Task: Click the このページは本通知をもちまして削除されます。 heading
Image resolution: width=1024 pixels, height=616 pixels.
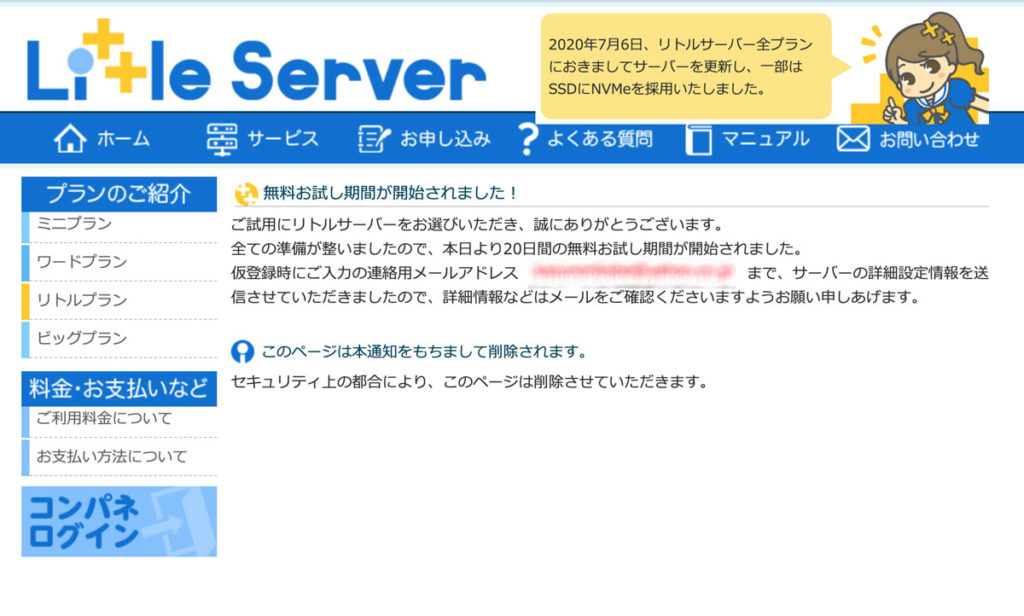Action: [424, 351]
